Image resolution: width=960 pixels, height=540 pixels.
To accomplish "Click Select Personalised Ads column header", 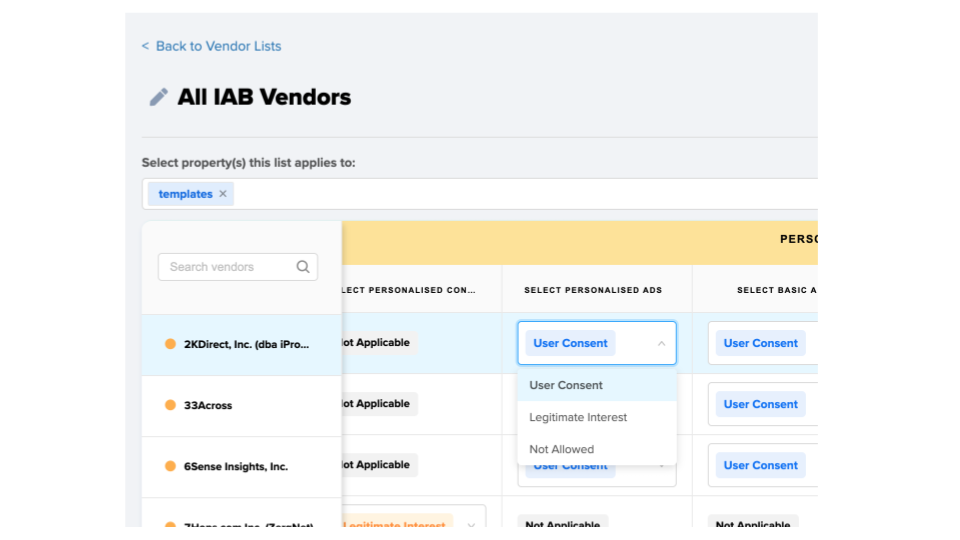I will coord(593,290).
